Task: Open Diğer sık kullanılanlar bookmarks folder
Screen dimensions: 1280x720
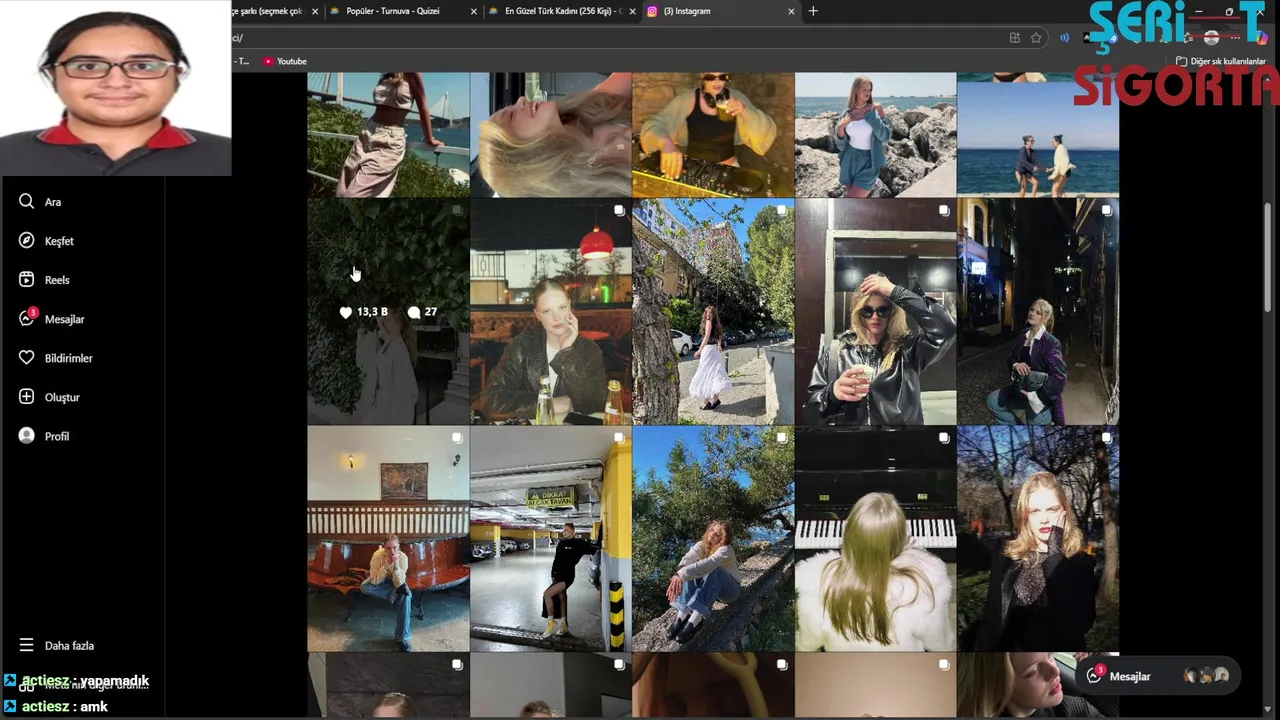Action: [x=1220, y=61]
